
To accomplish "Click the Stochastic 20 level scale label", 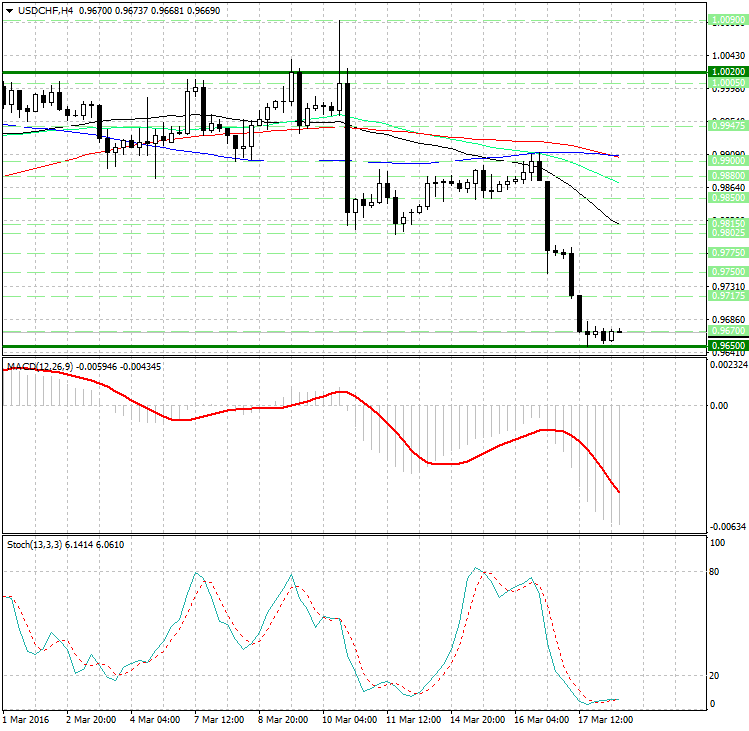I will tap(716, 675).
